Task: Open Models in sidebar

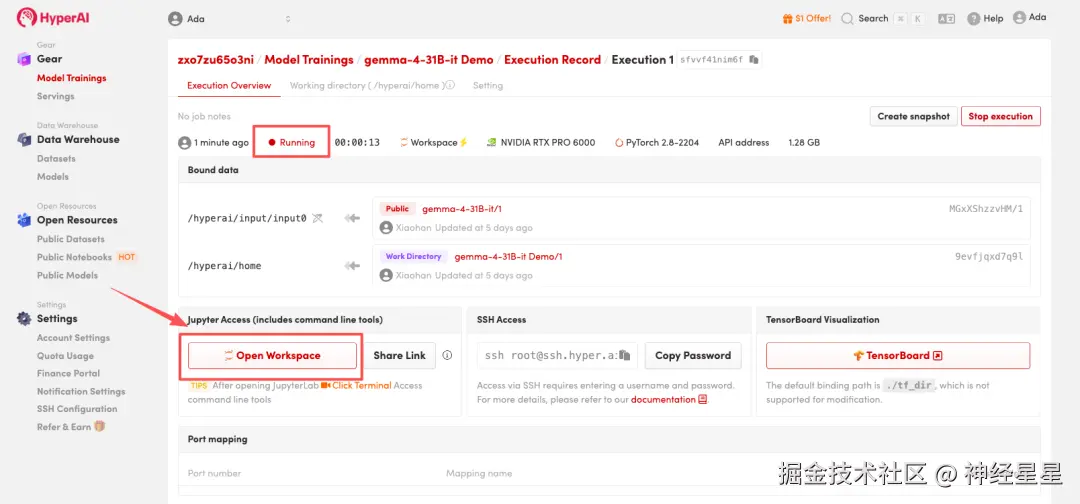Action: click(x=53, y=176)
